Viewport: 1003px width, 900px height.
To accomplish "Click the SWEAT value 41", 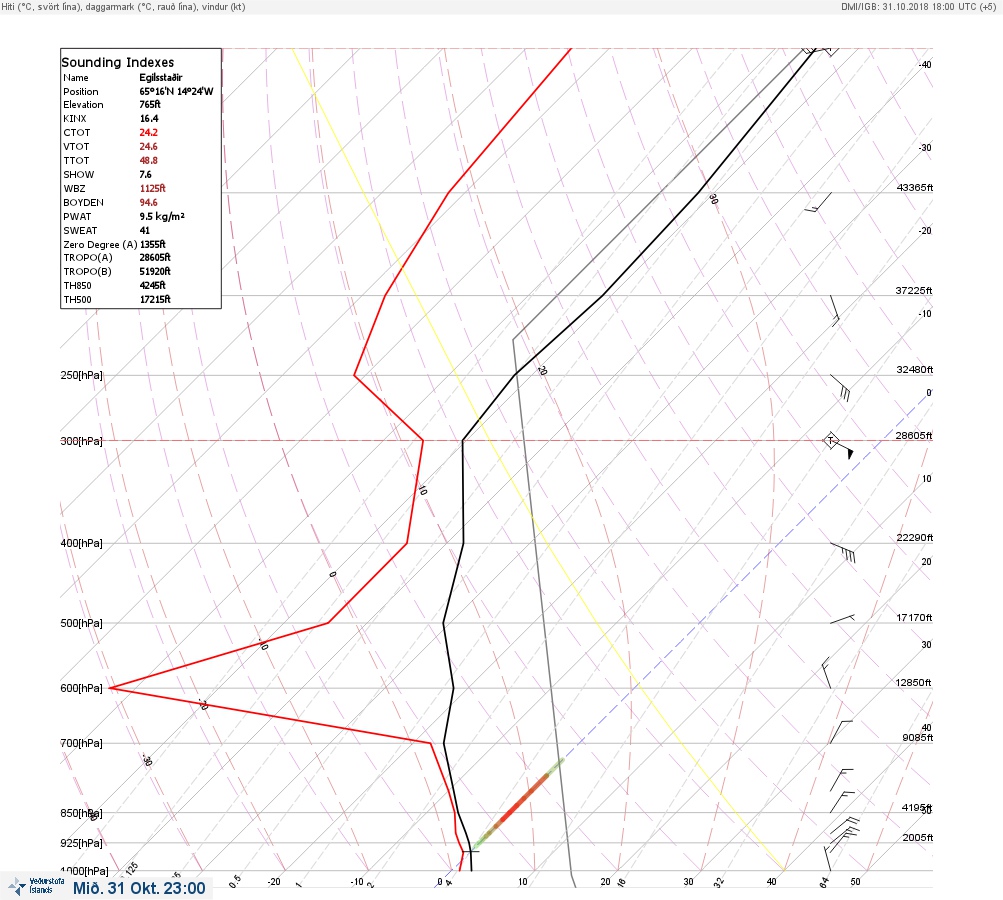I will 145,230.
